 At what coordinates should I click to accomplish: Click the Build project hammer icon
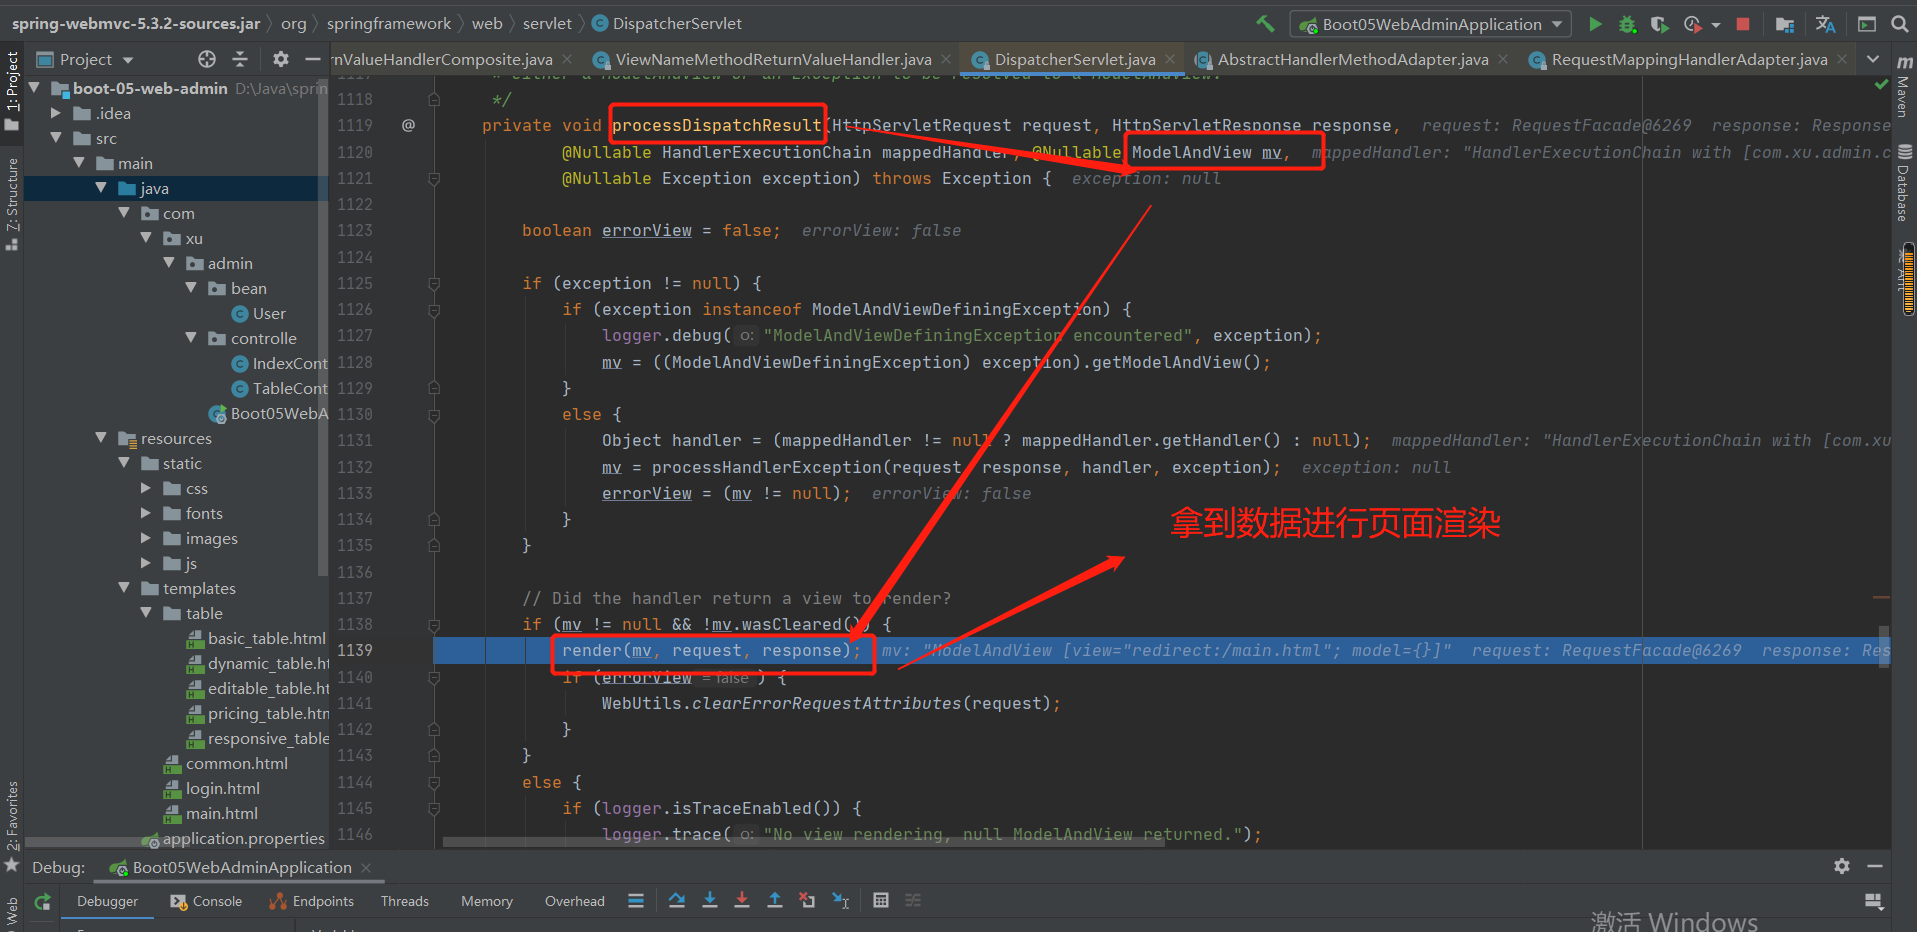1265,23
